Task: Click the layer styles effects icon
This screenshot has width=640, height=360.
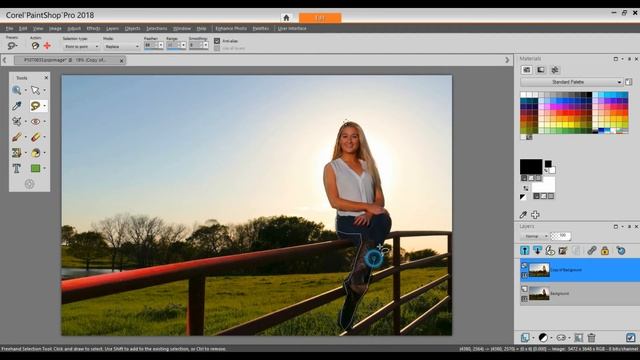Action: point(550,250)
